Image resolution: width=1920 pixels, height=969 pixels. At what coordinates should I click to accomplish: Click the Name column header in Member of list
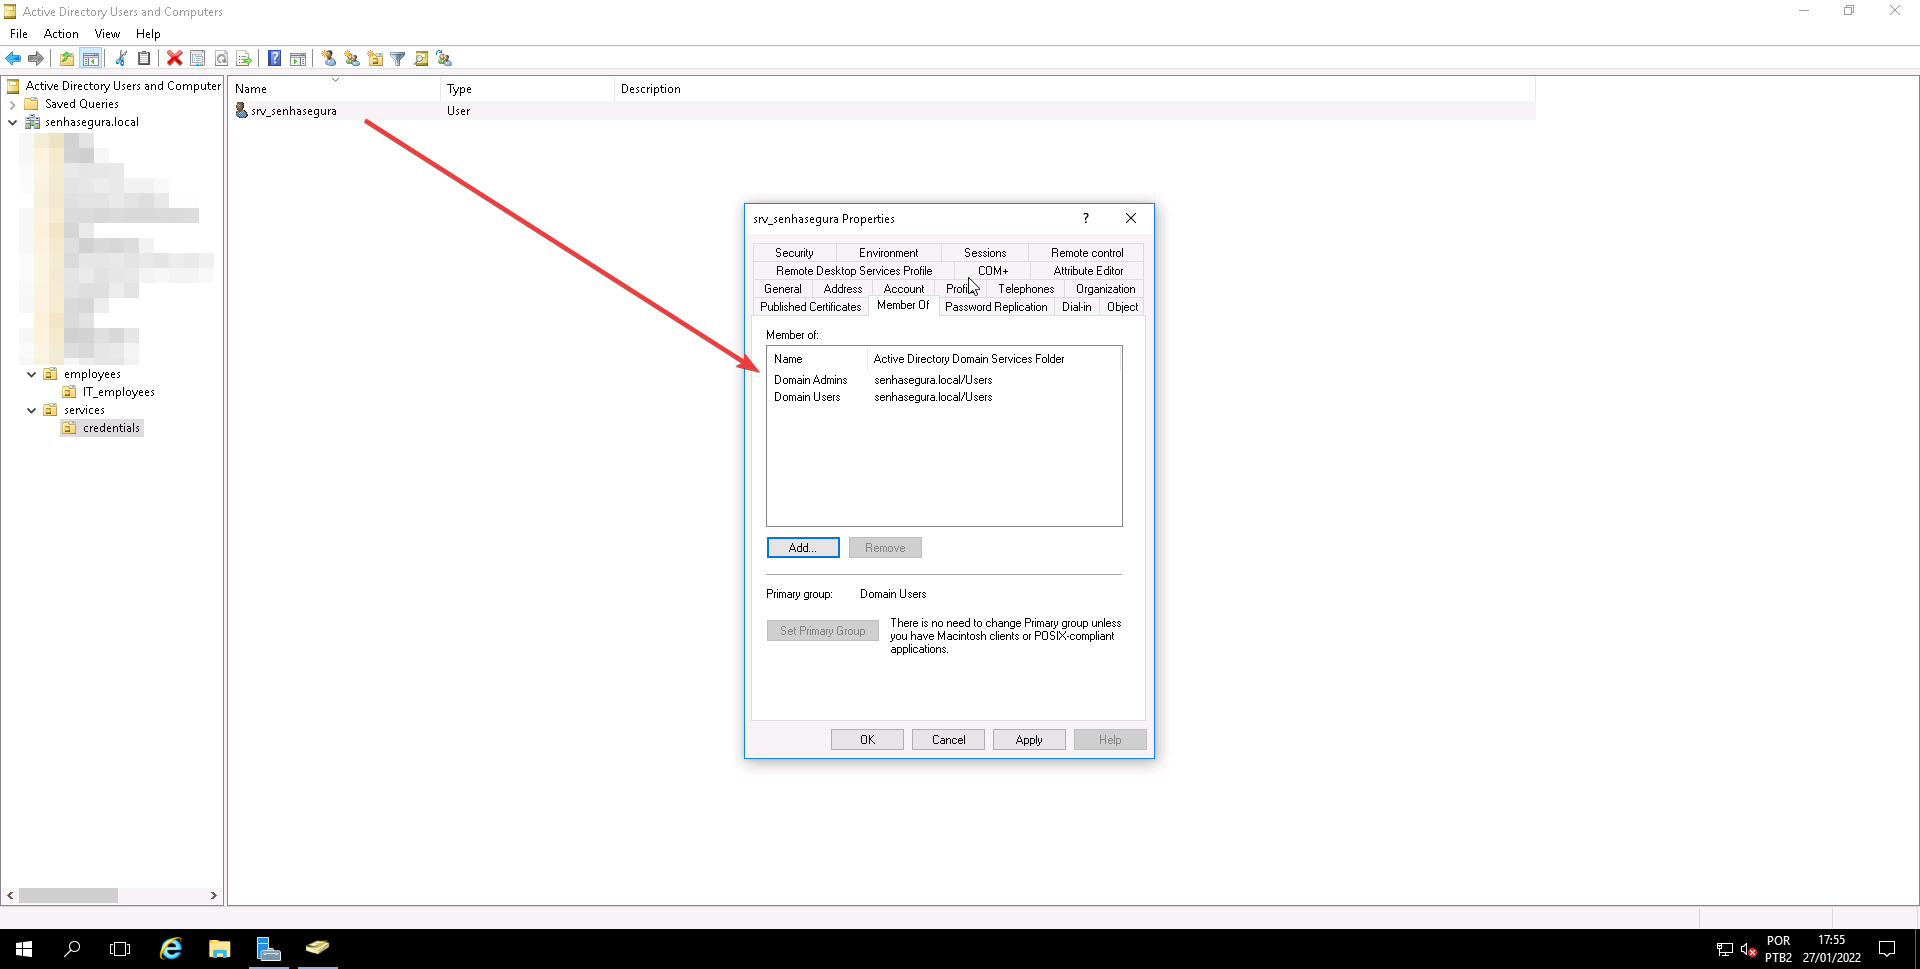(x=817, y=359)
